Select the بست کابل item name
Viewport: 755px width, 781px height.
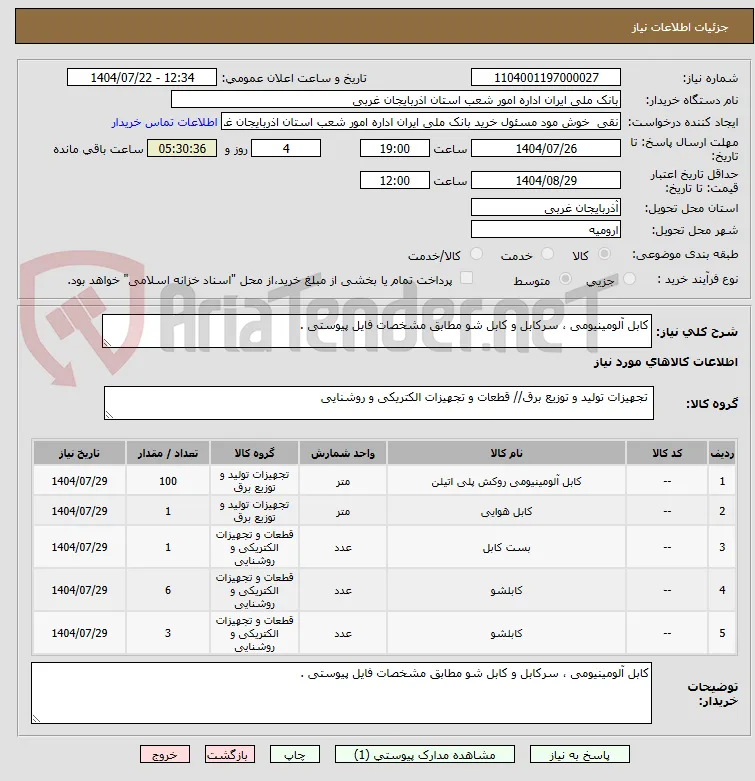506,548
